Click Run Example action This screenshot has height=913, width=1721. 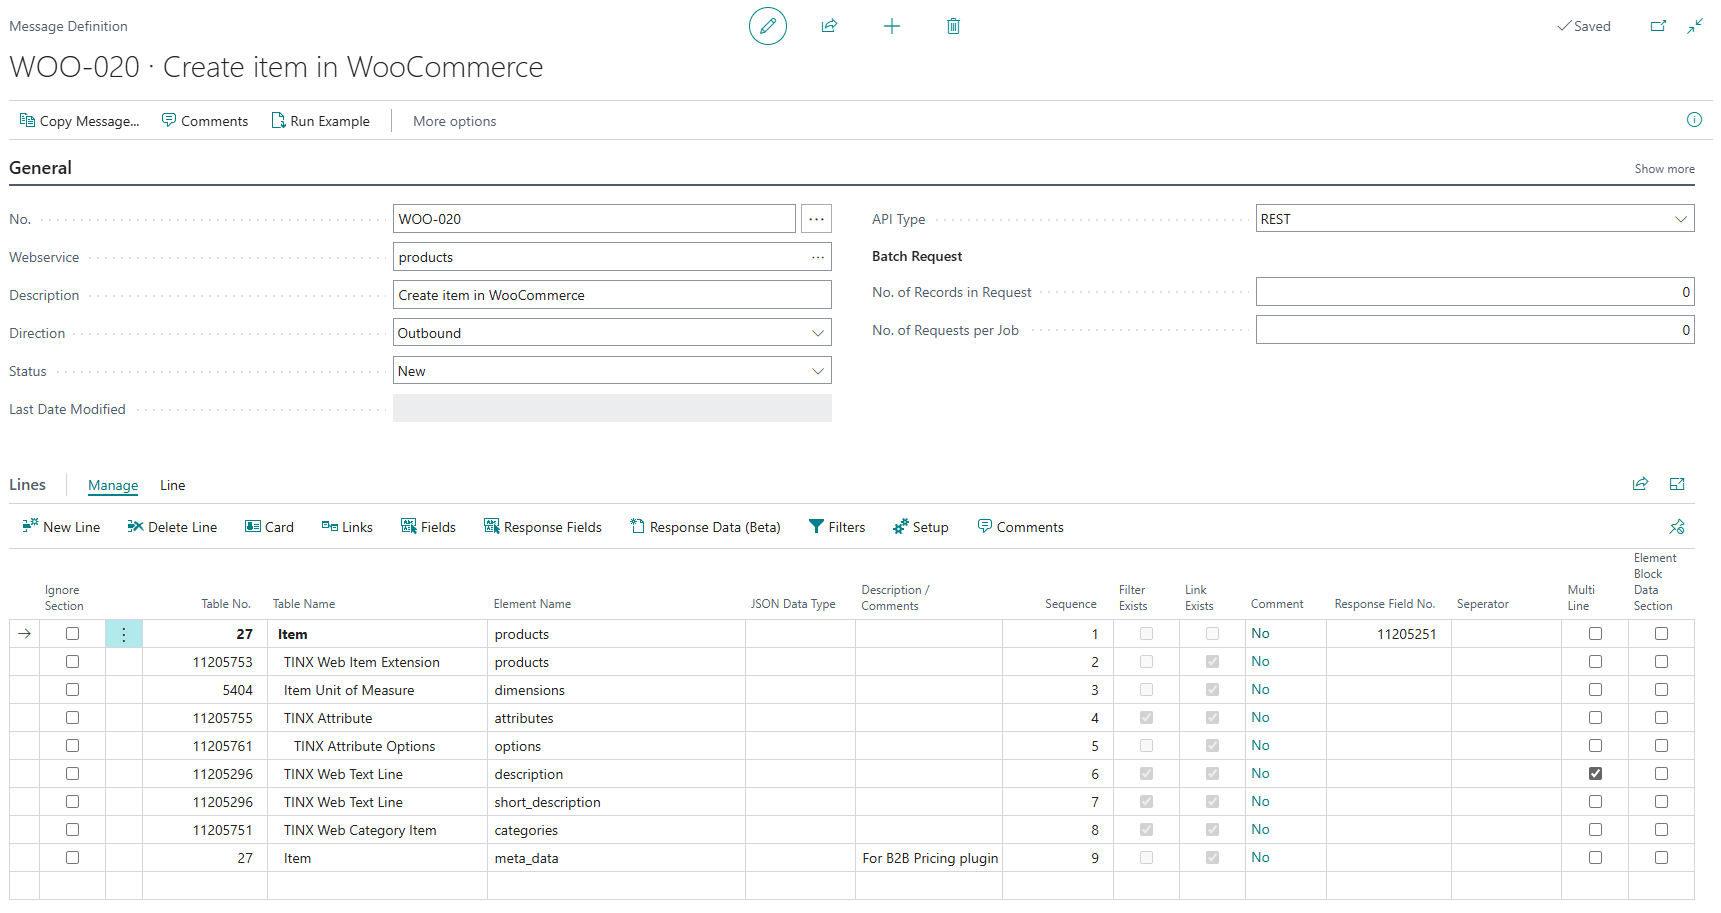point(320,121)
